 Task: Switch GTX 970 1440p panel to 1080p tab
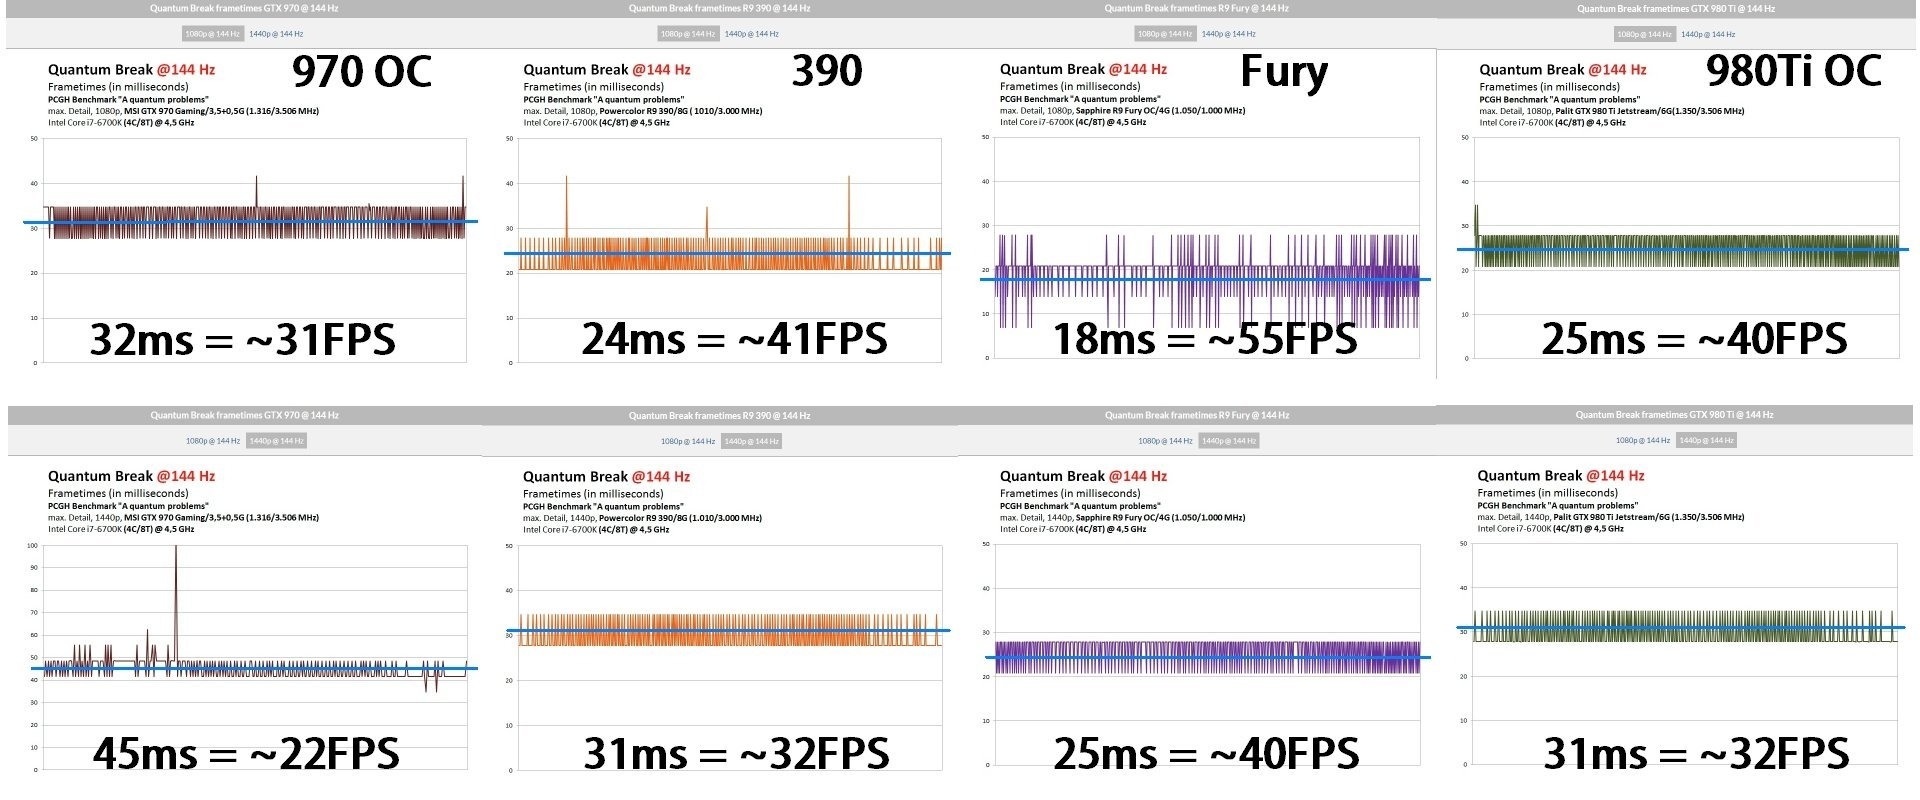(213, 441)
